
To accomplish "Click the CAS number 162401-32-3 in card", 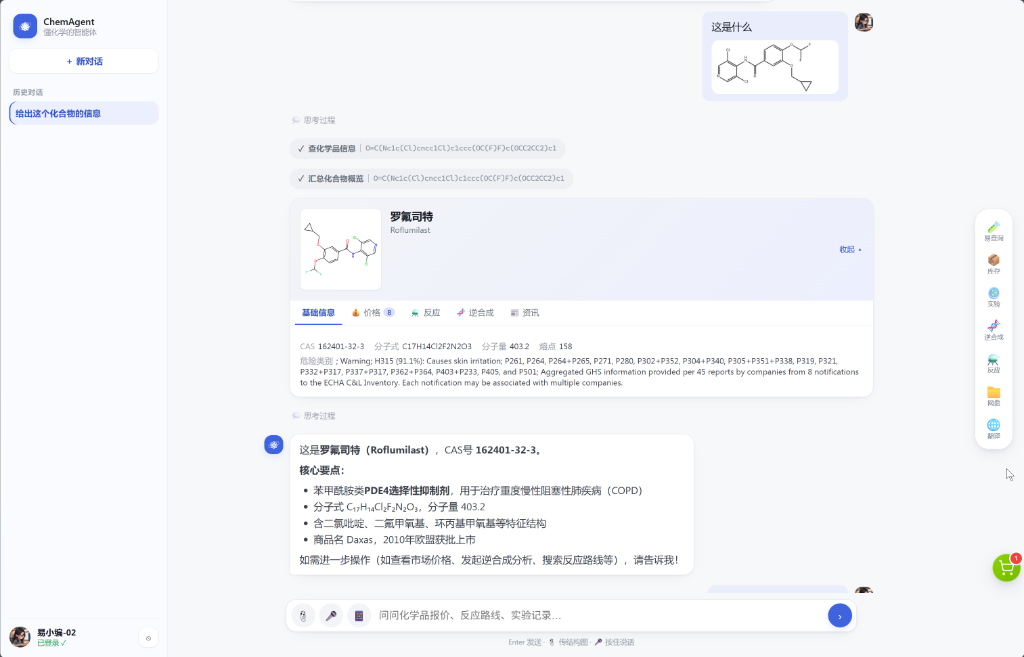I will point(341,346).
